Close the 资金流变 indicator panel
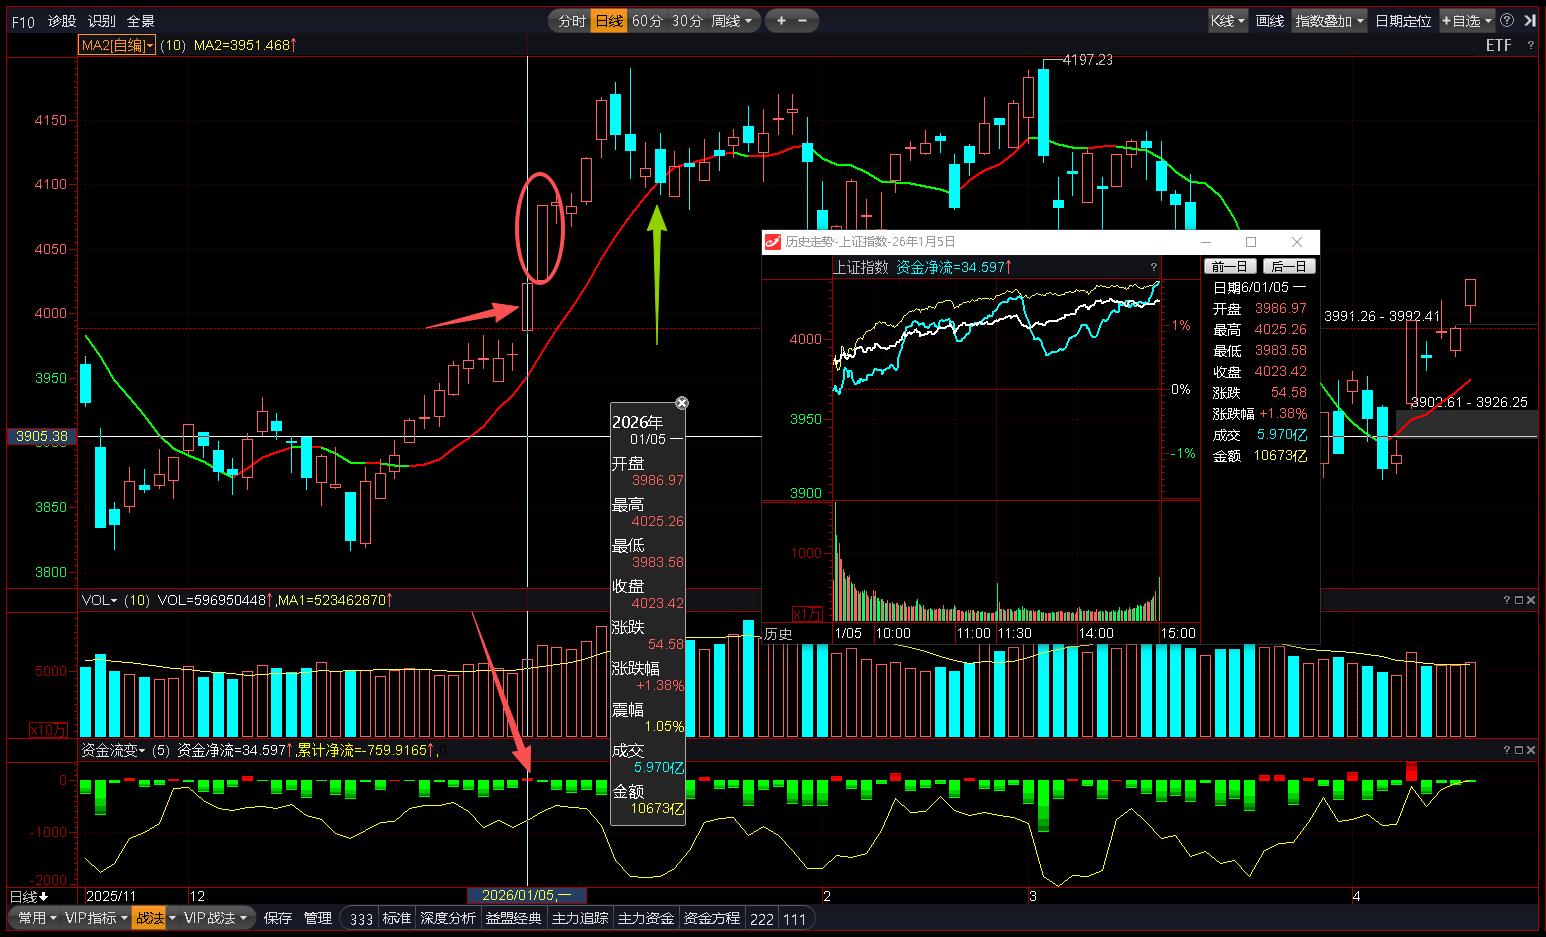 coord(1531,749)
